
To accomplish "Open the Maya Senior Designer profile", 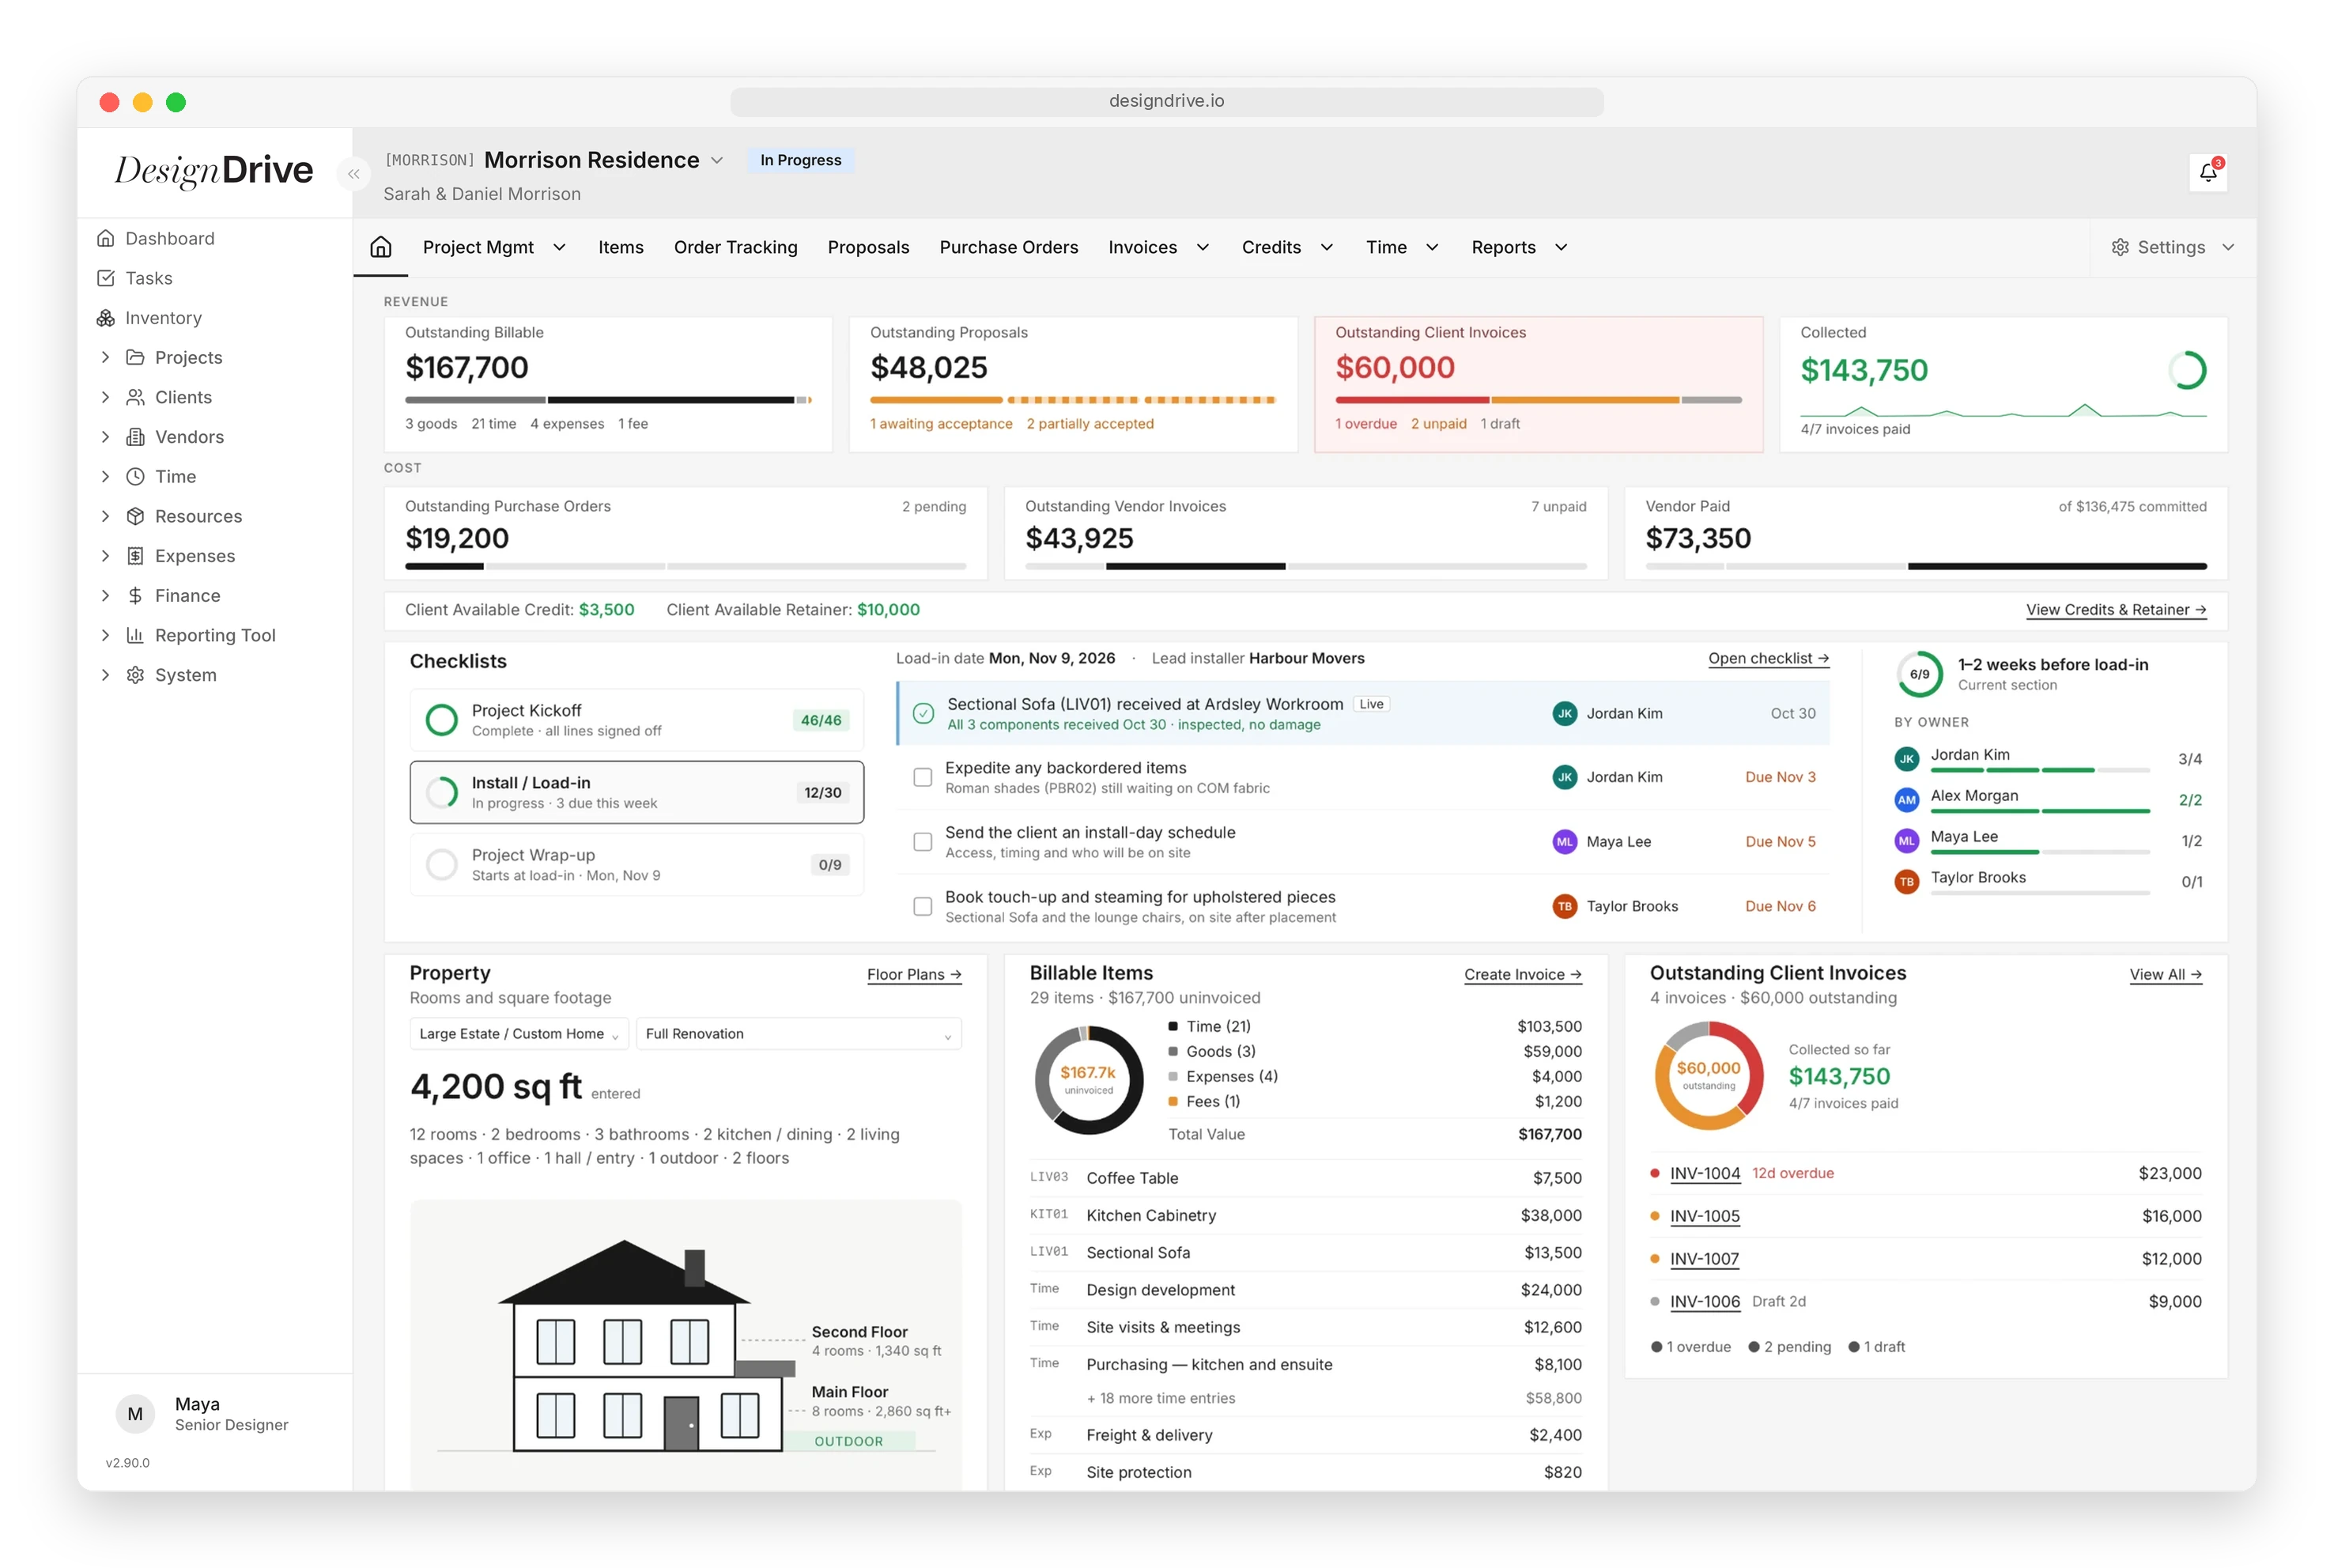I will [202, 1414].
